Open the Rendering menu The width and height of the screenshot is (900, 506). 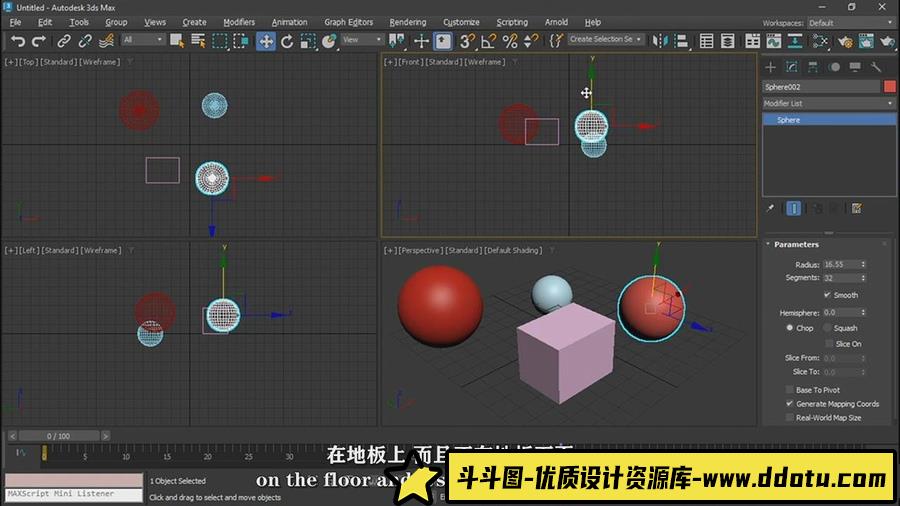408,22
